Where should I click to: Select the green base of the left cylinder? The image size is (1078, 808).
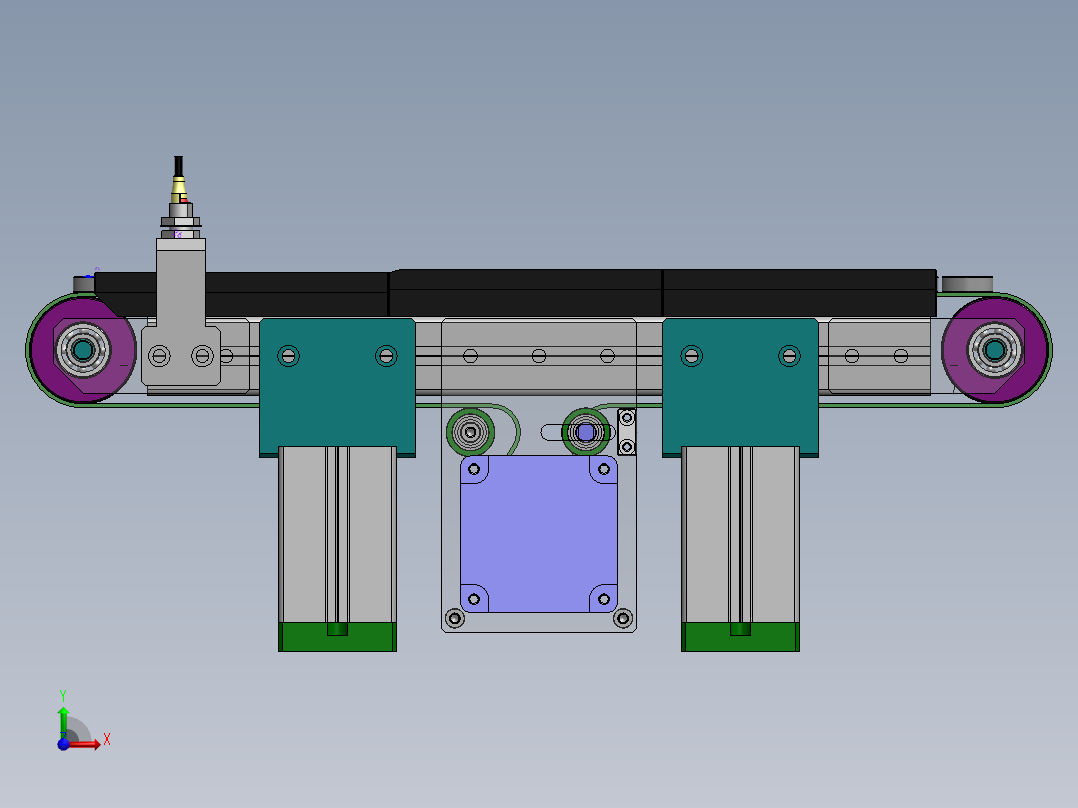click(337, 637)
